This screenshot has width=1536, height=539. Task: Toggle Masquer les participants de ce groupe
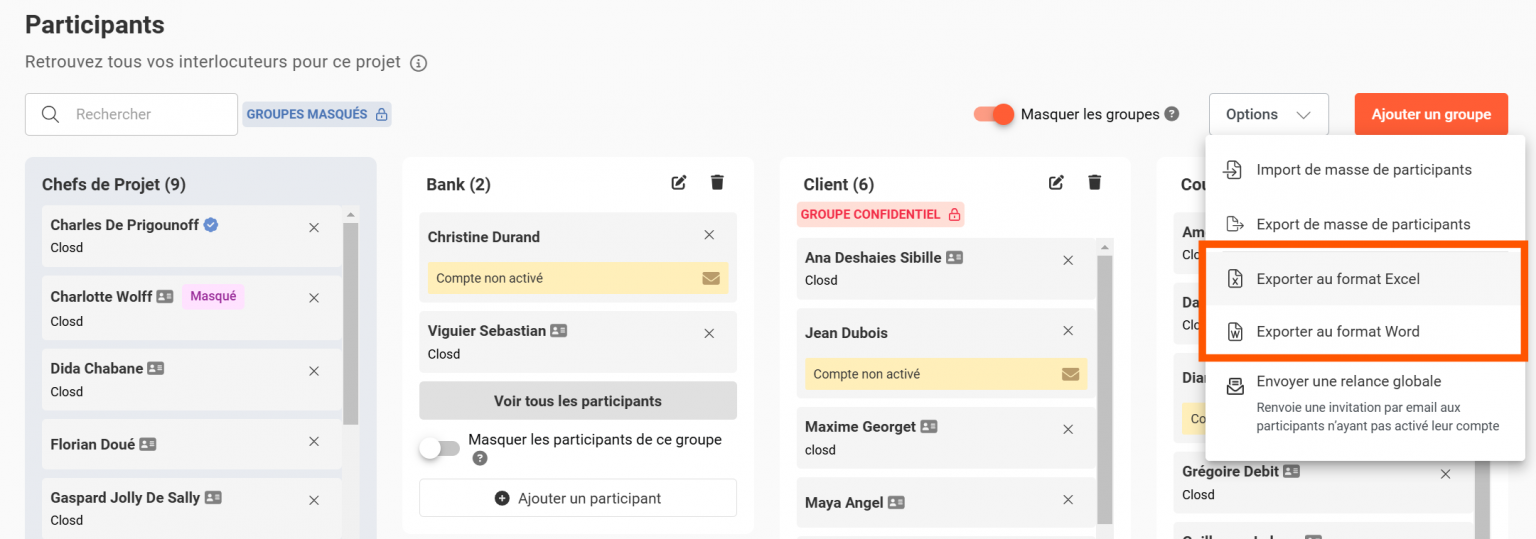(x=439, y=448)
